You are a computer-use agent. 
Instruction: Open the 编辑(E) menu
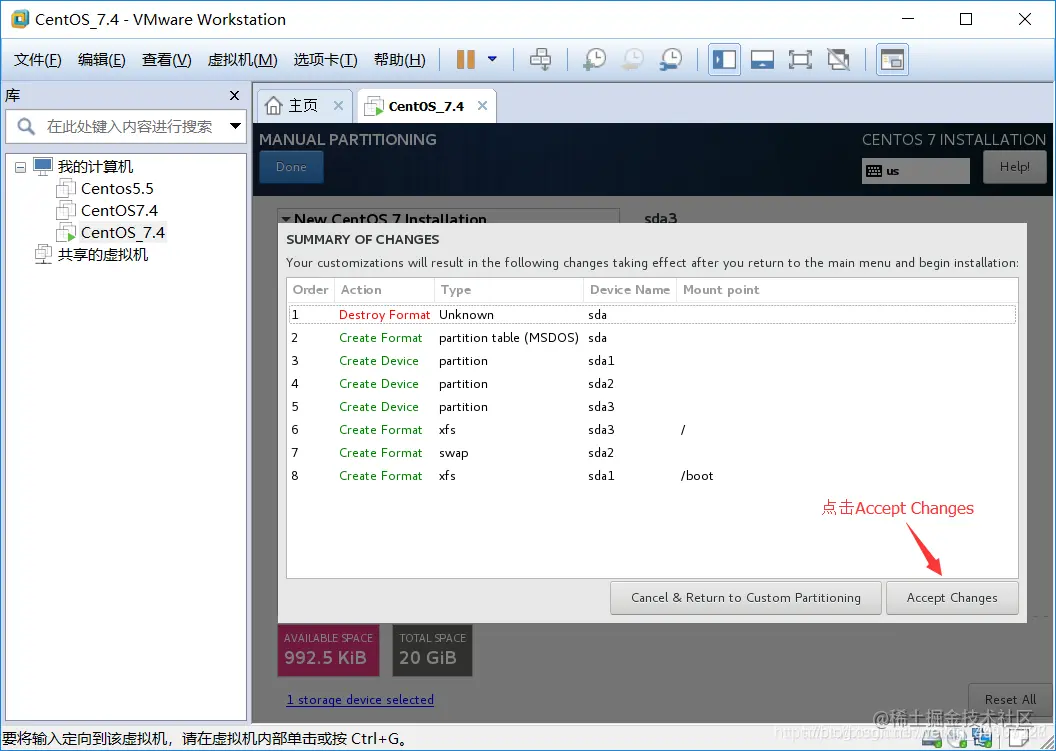[x=102, y=60]
